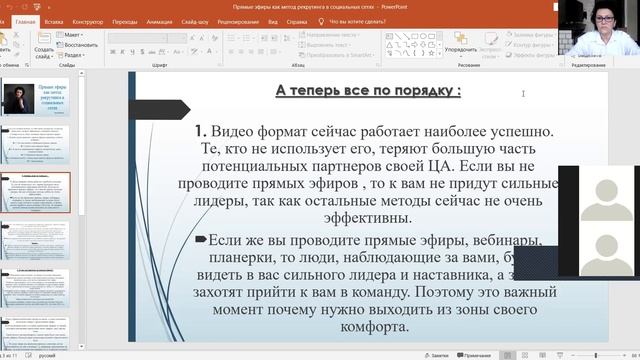640x360 pixels.
Task: Switch to the Вставка tab
Action: 54,22
